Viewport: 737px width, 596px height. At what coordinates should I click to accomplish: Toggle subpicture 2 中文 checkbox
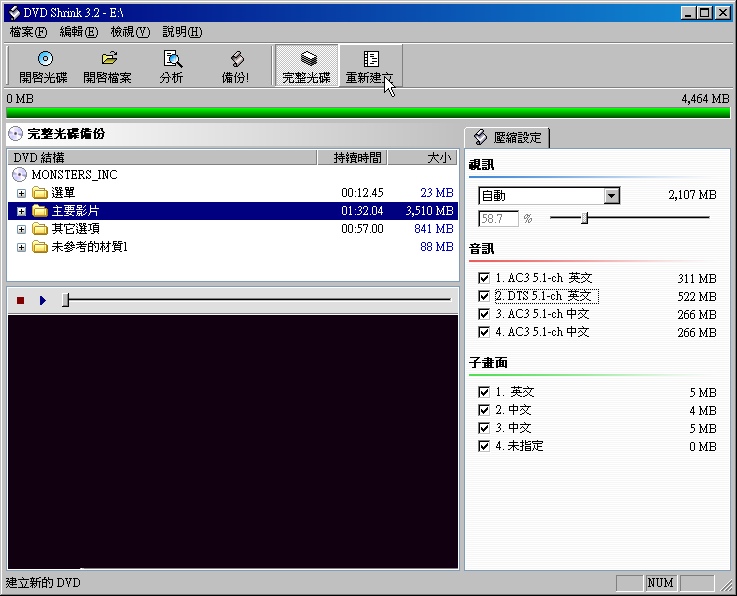(x=484, y=410)
